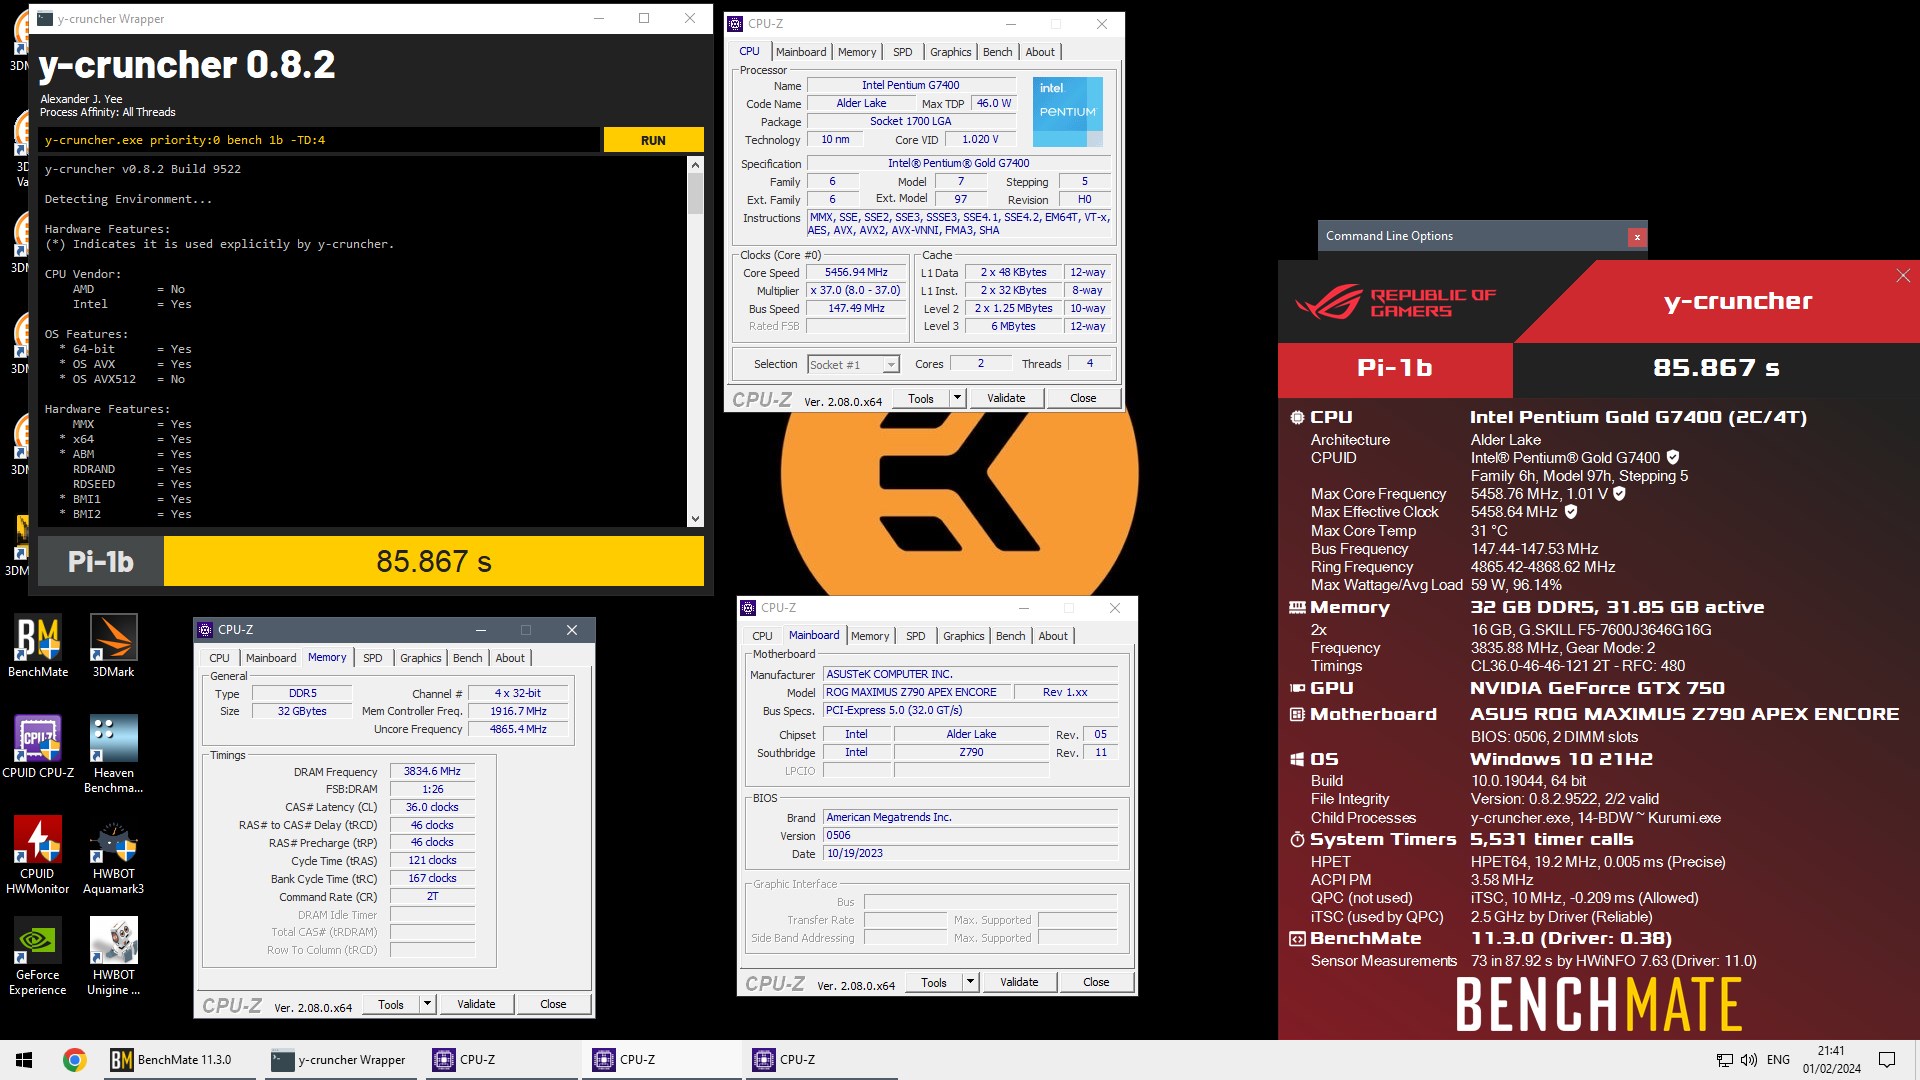Close the Command Line Options window
The width and height of the screenshot is (1920, 1080).
point(1636,237)
